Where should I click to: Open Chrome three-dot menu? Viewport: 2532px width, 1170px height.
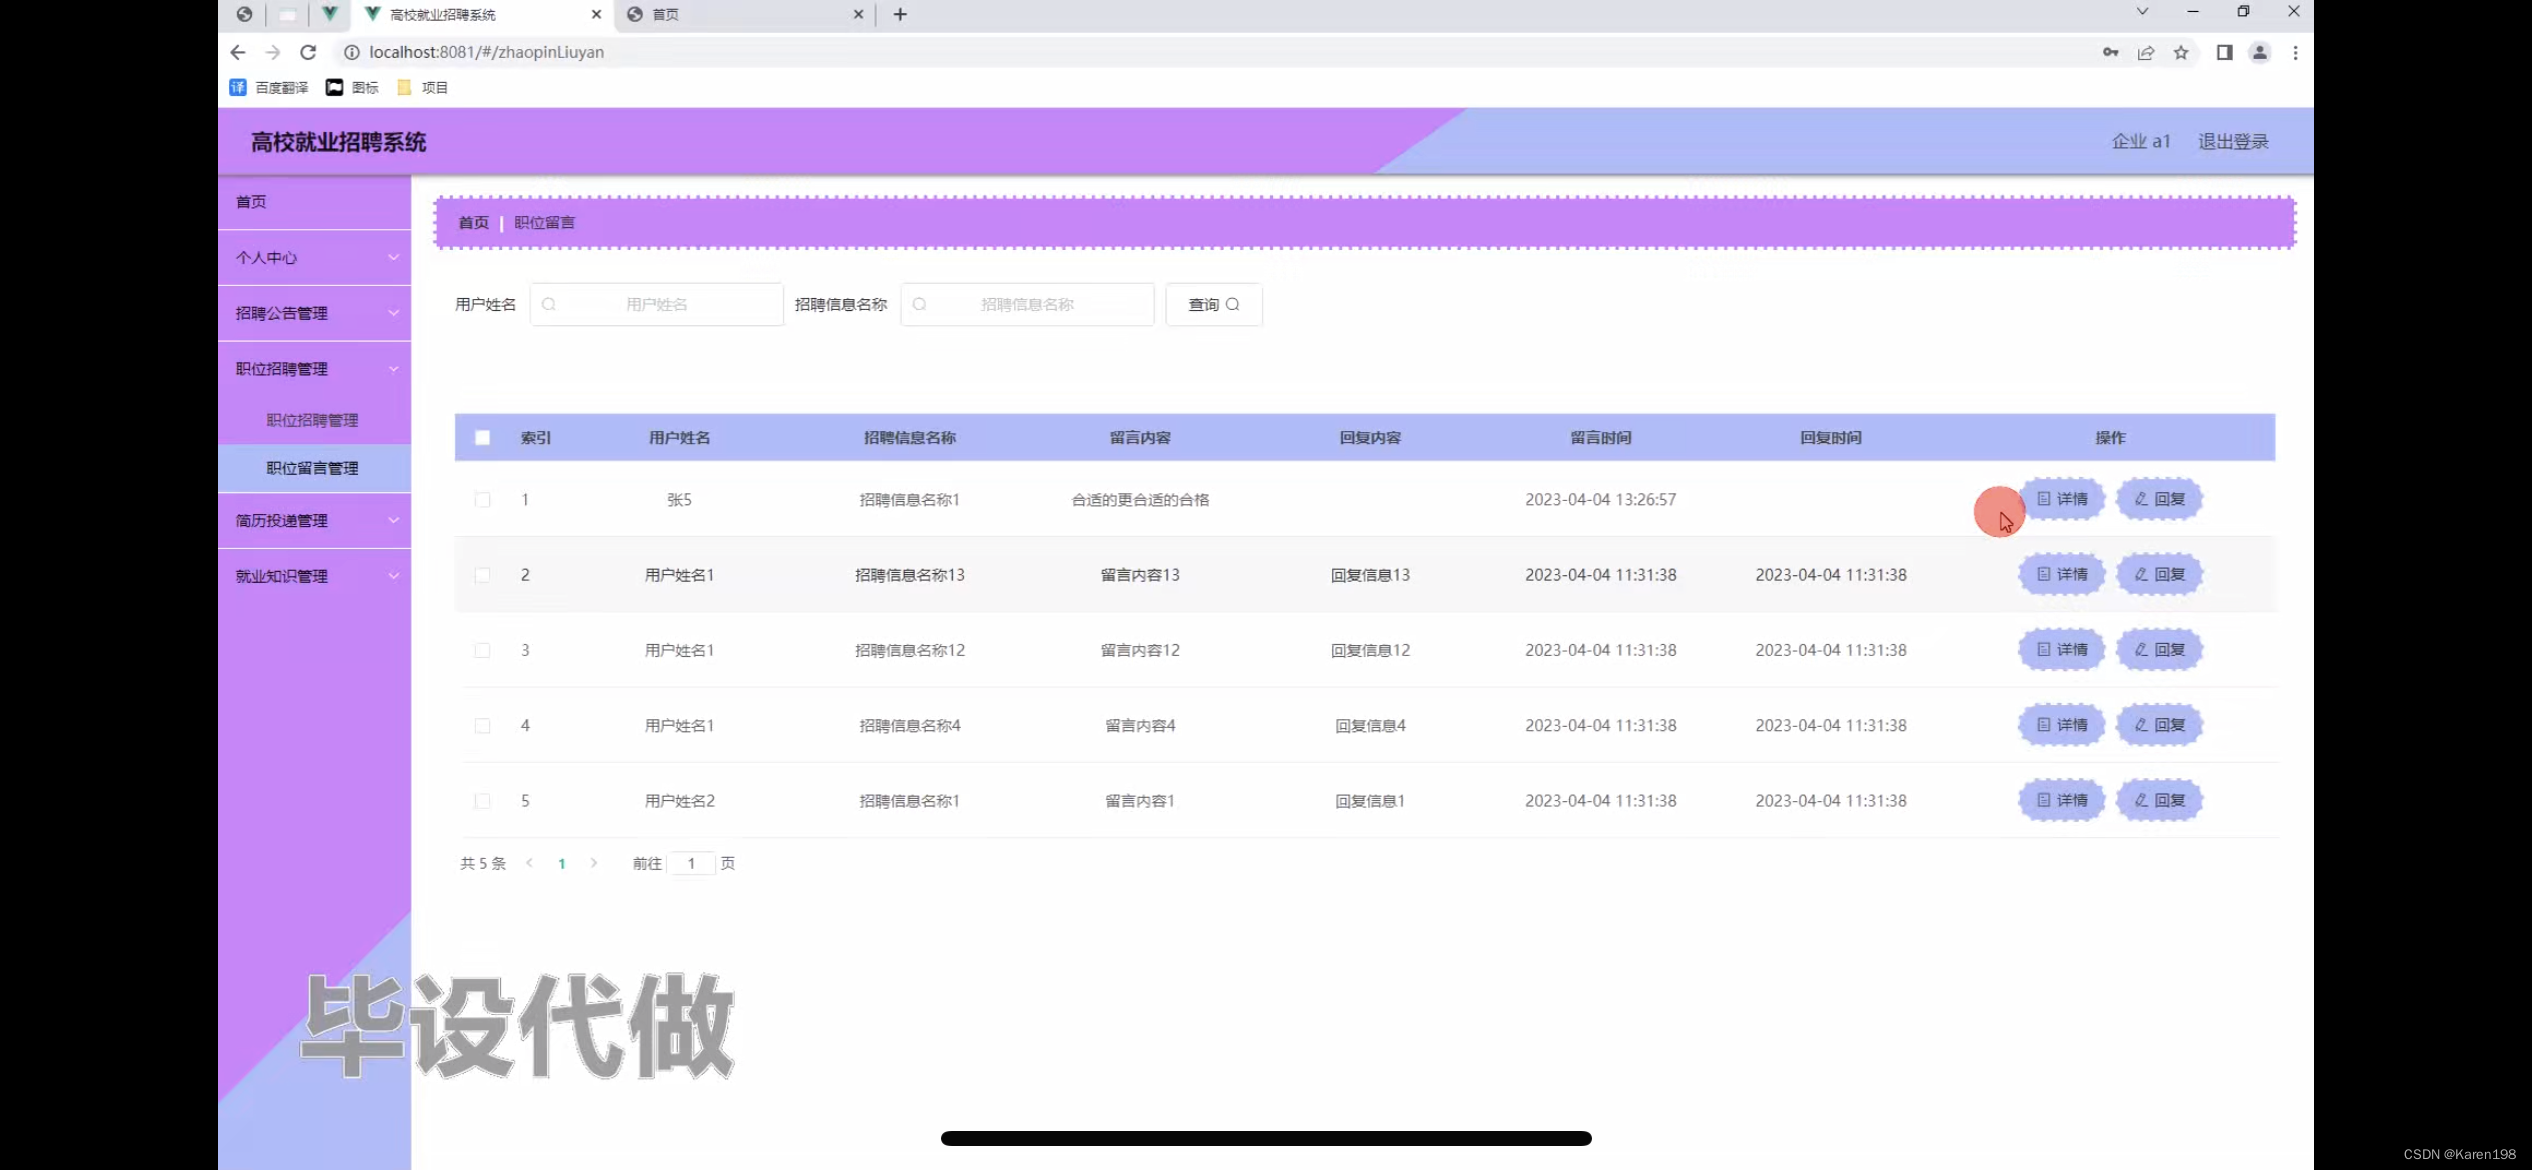pos(2295,52)
